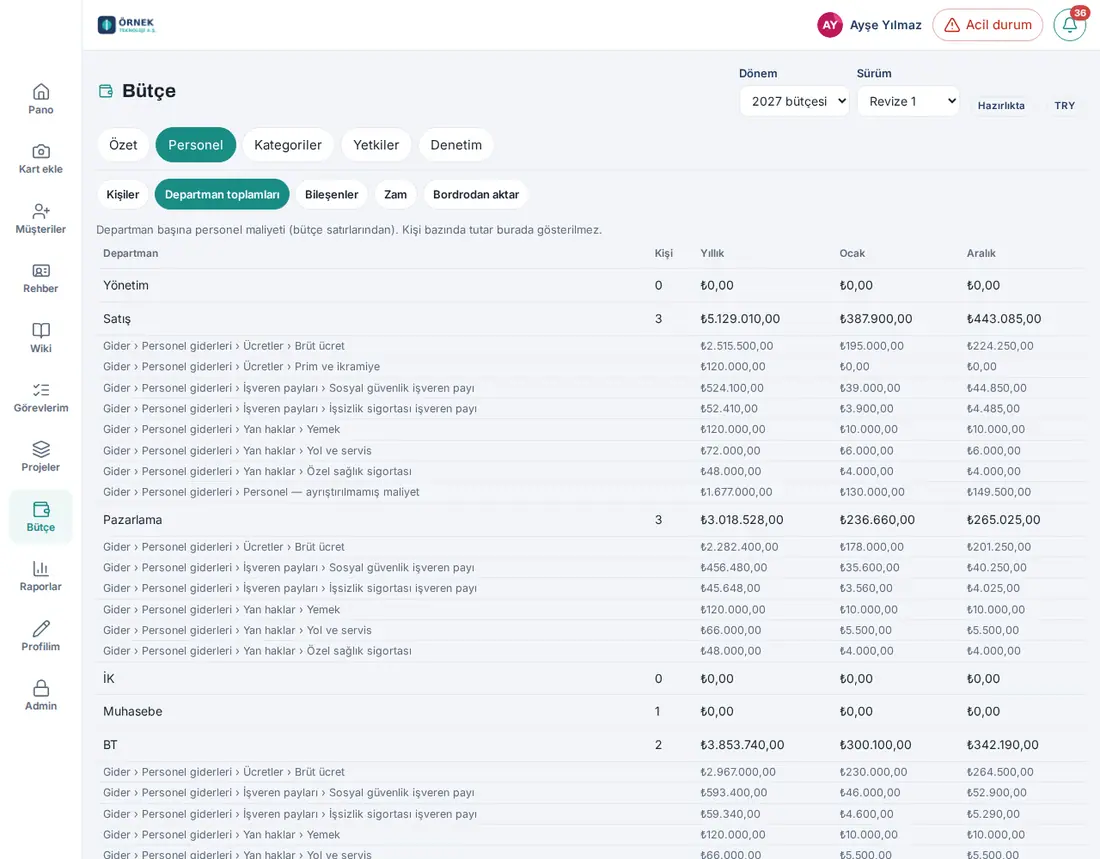
Task: Click Satış yearly total ₺5.129.010,00
Action: point(740,319)
